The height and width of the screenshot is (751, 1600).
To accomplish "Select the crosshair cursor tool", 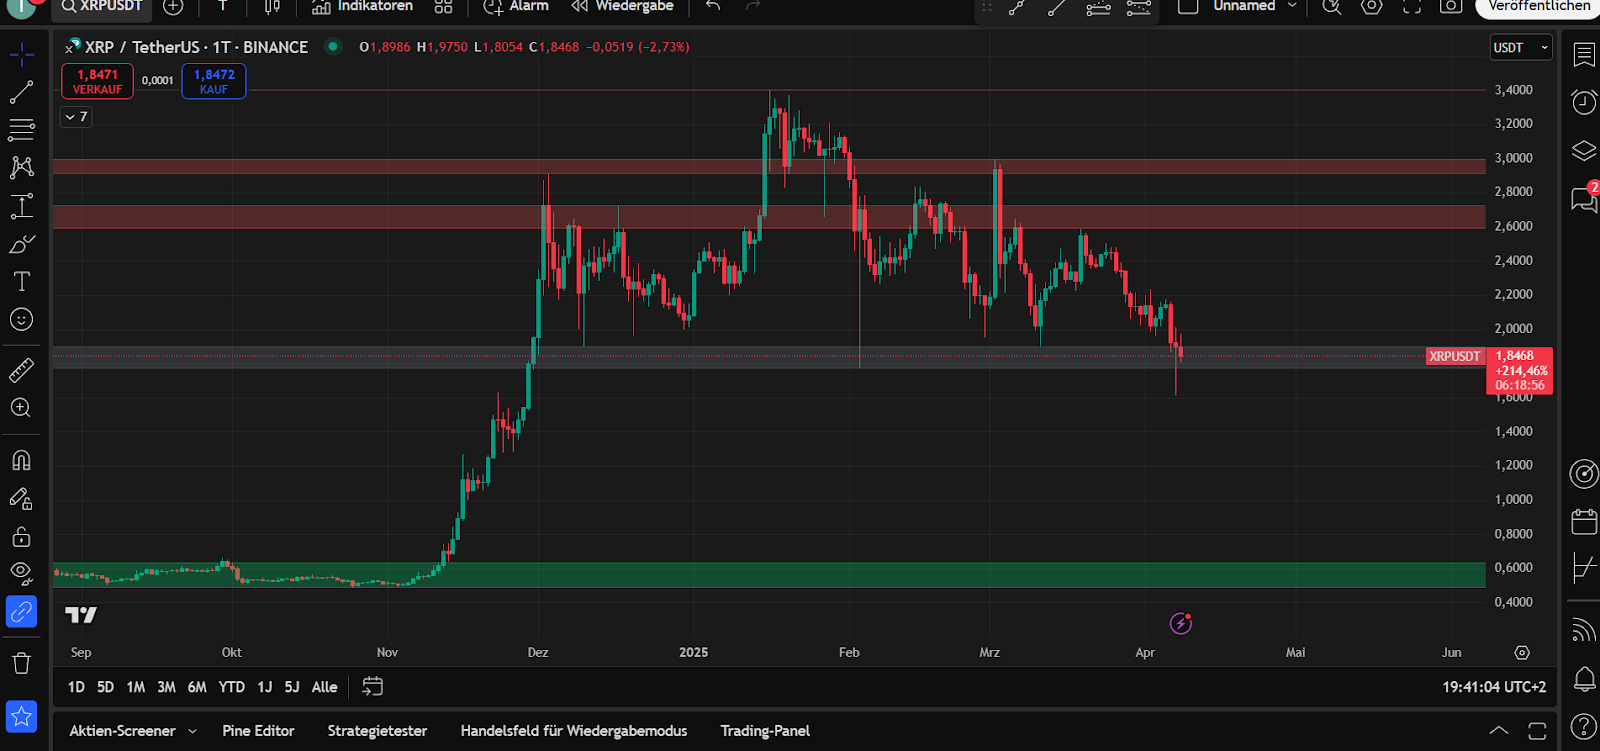I will pyautogui.click(x=21, y=54).
